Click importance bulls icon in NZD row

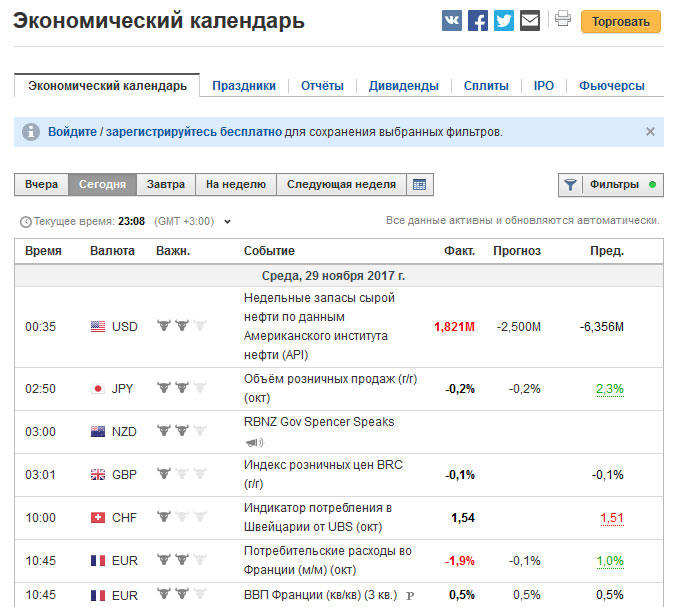[181, 430]
